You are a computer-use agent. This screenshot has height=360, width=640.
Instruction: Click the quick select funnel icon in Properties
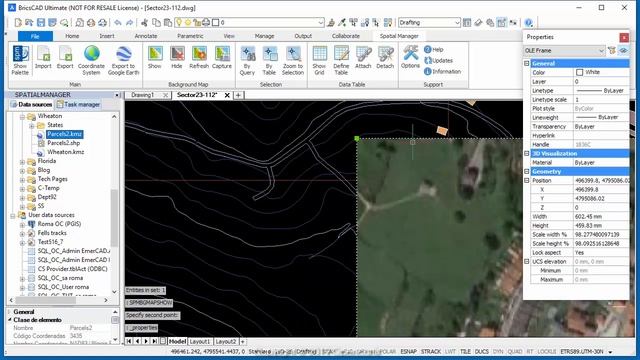pos(611,51)
